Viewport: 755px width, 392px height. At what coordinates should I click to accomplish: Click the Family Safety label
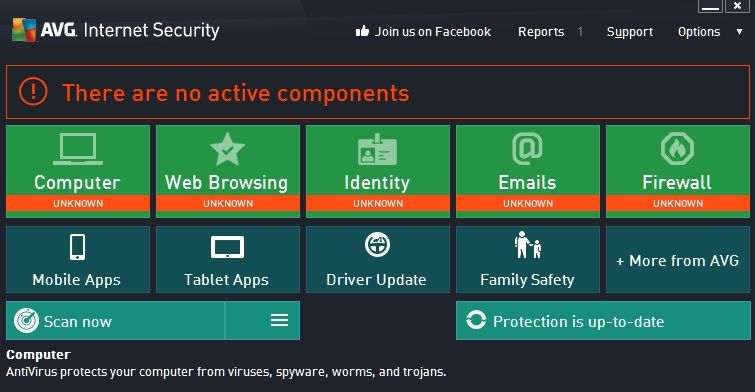[527, 280]
